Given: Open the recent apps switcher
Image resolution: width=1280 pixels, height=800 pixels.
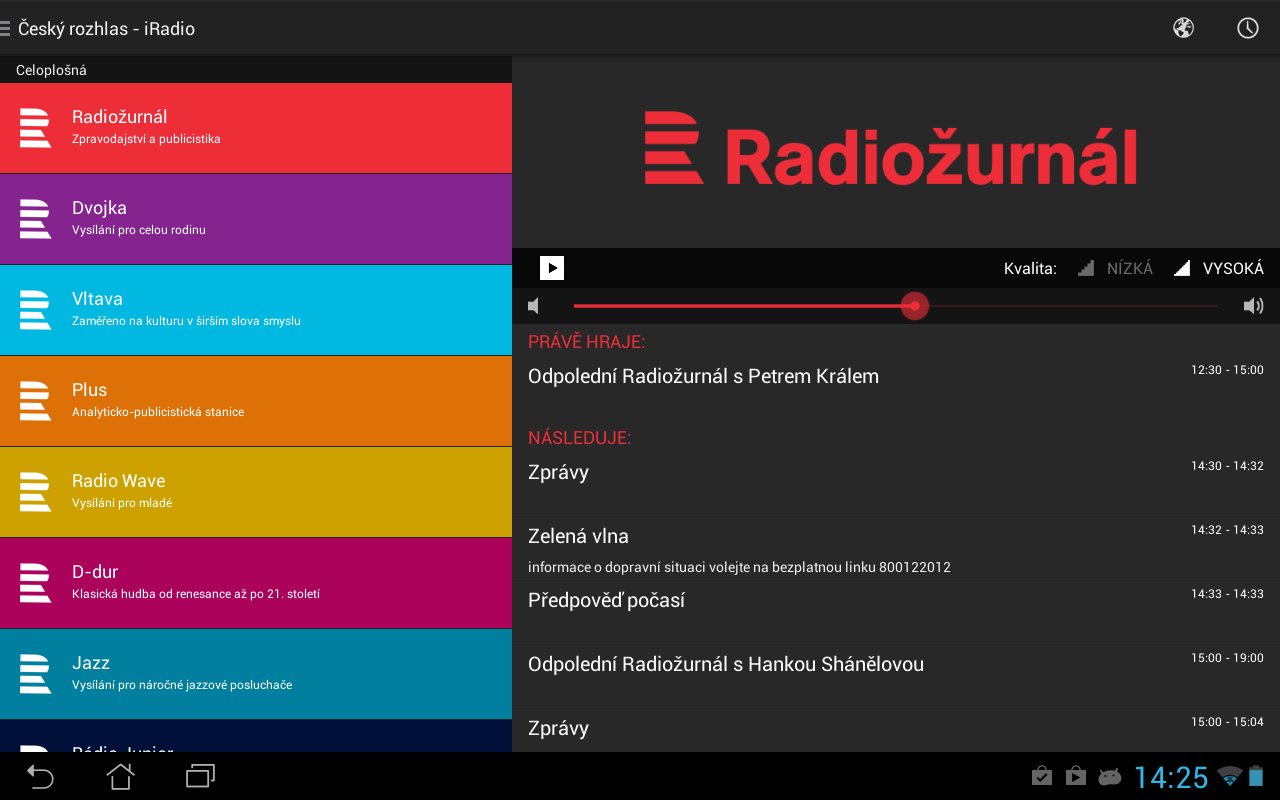Looking at the screenshot, I should (200, 776).
